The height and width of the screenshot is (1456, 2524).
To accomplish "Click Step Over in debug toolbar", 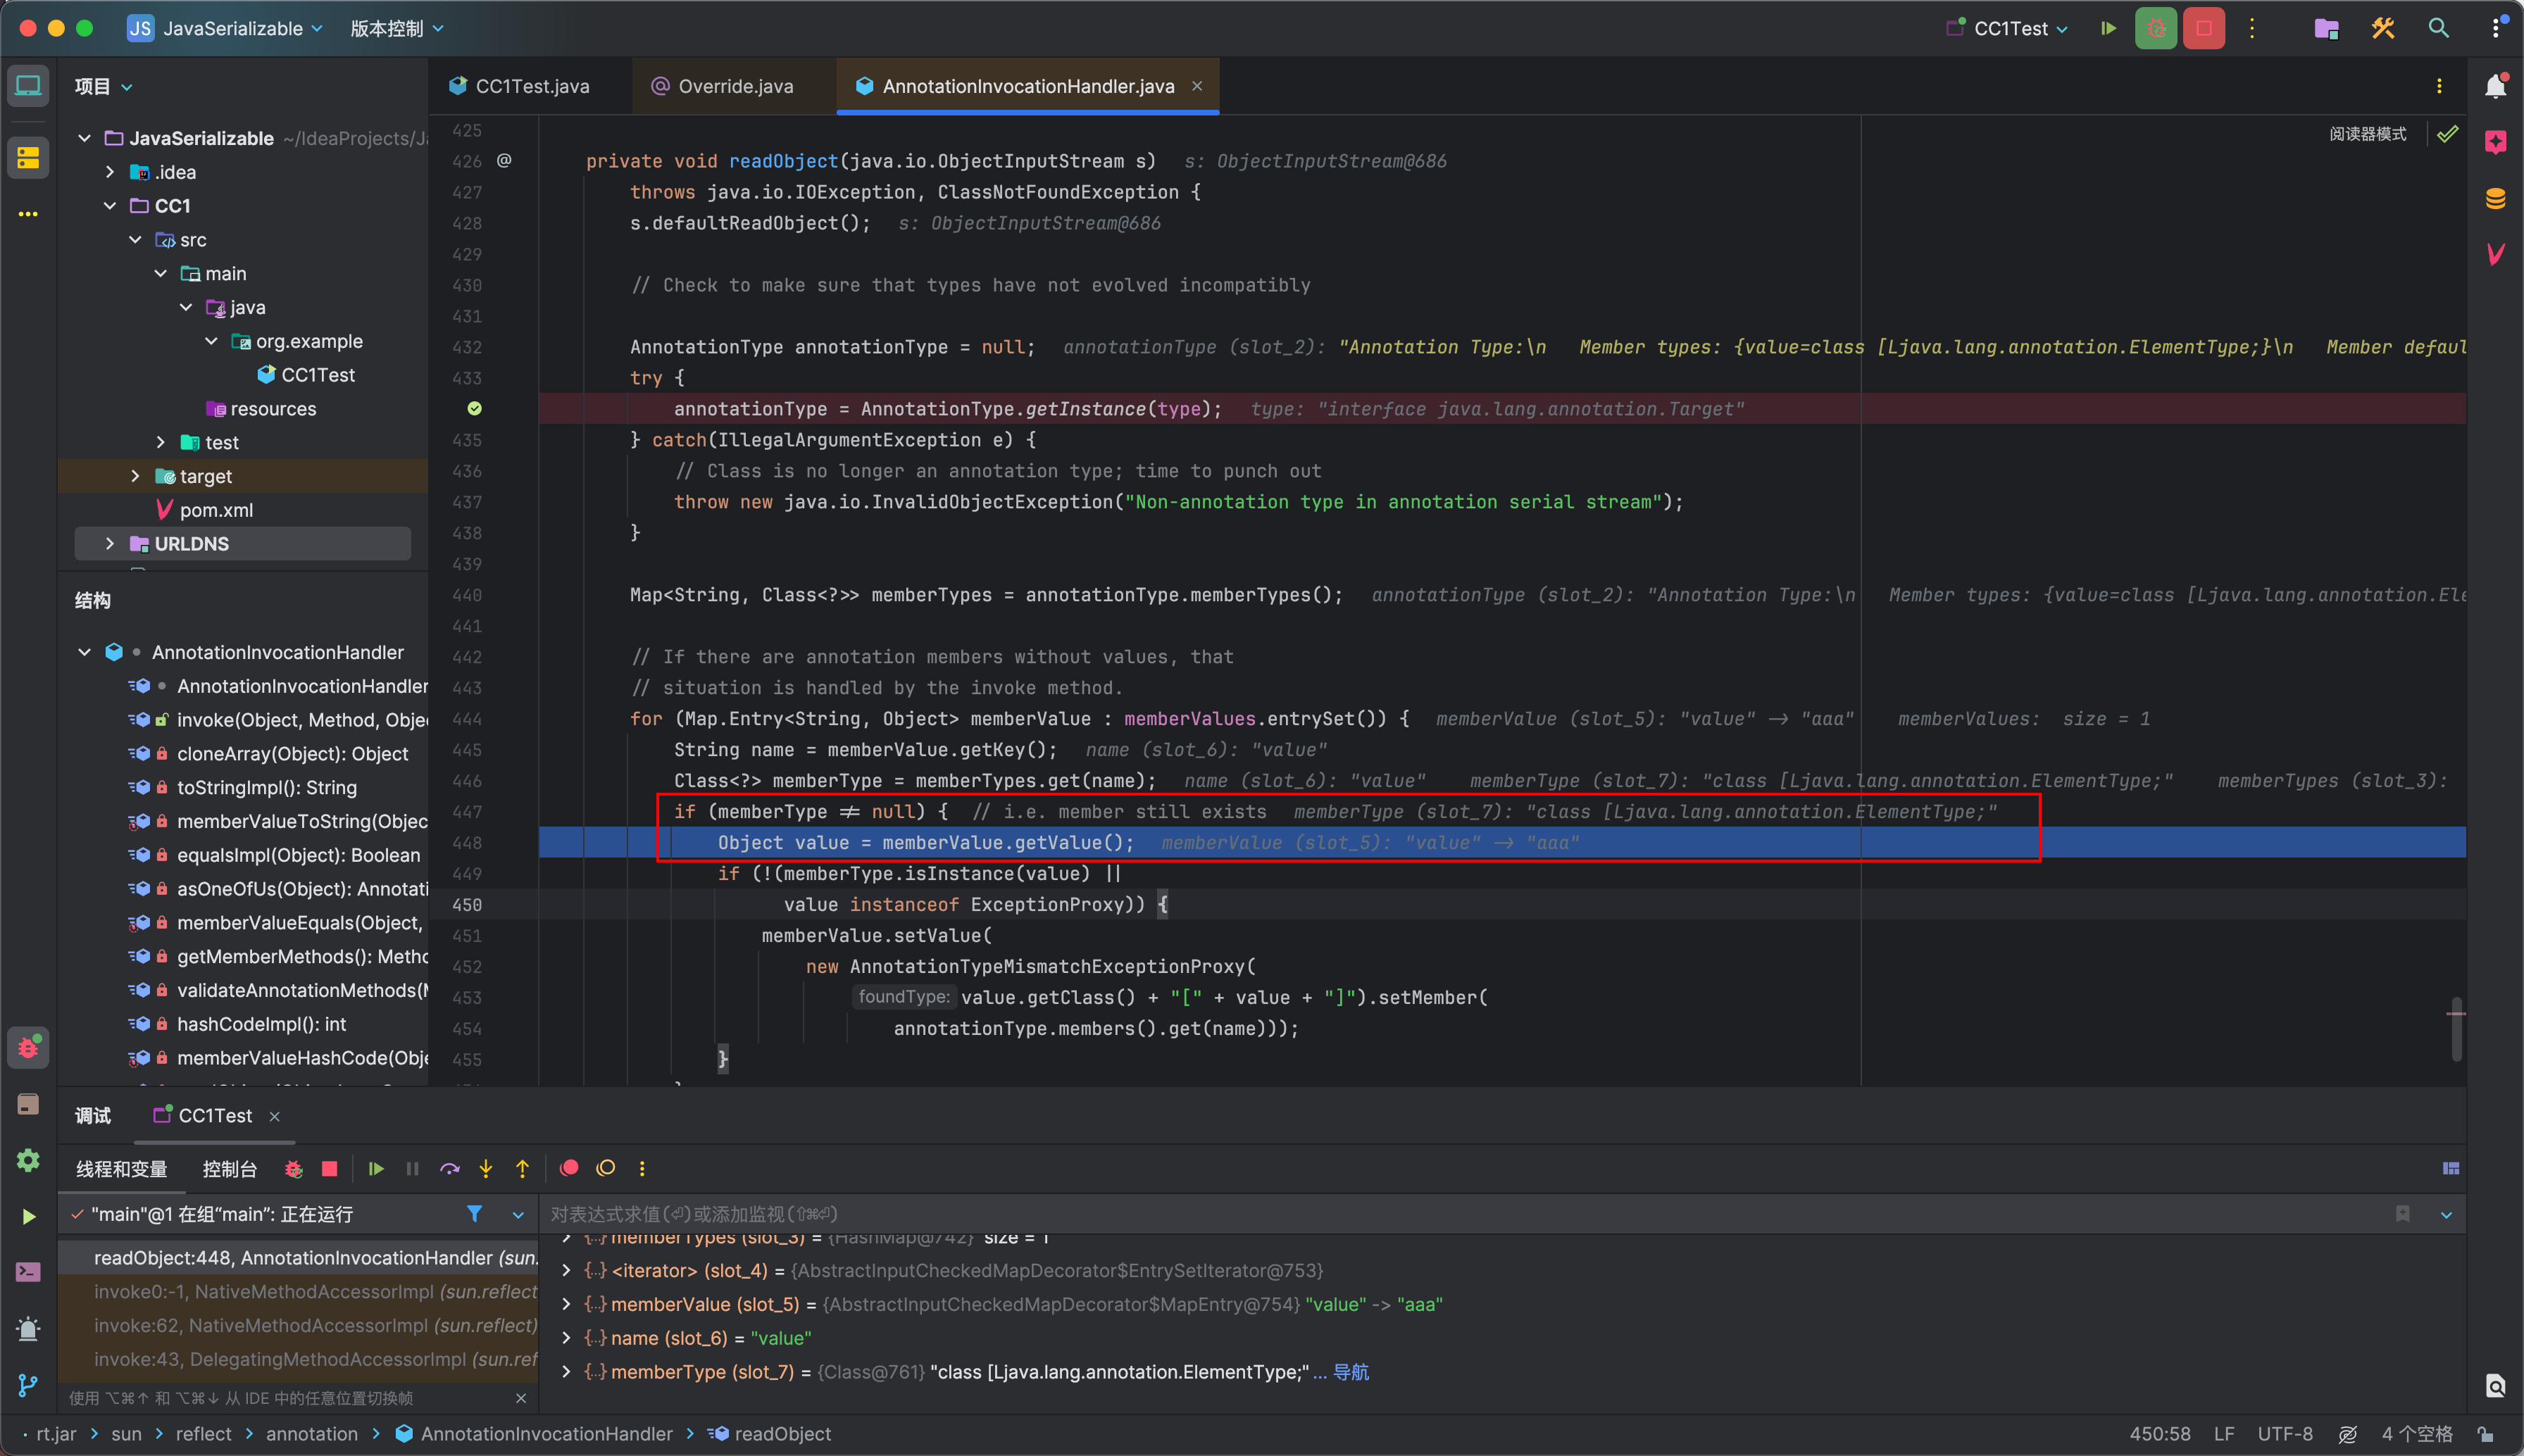I will point(450,1169).
